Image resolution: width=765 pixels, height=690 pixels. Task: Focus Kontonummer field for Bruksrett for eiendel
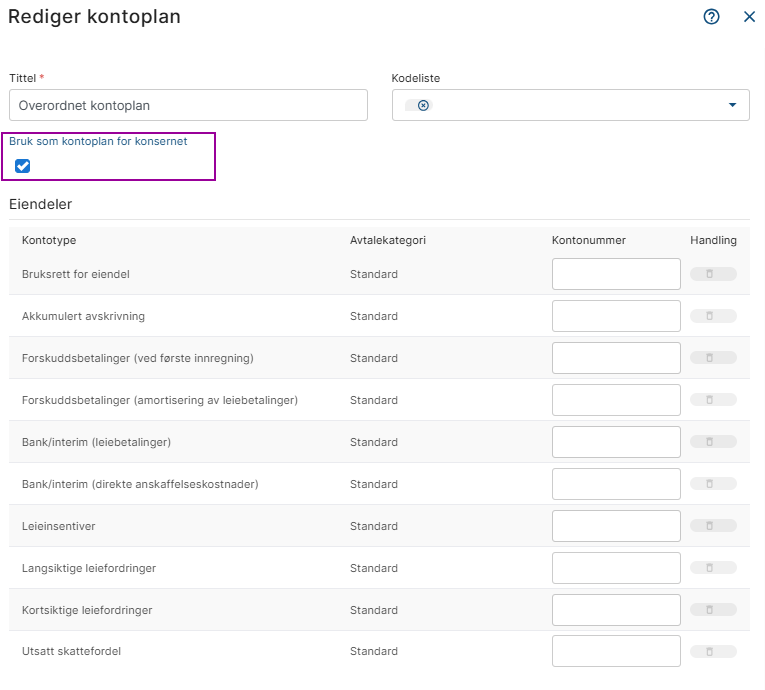pyautogui.click(x=616, y=274)
